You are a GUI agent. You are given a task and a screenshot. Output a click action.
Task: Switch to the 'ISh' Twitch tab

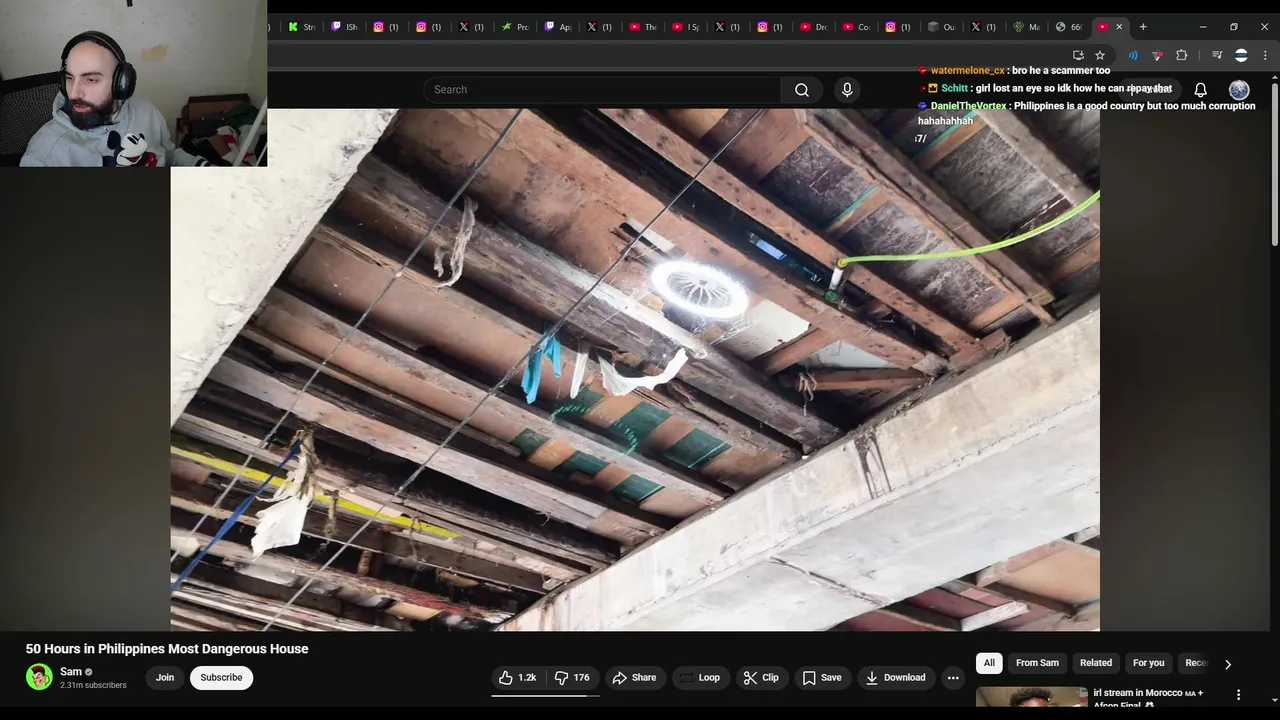coord(344,27)
